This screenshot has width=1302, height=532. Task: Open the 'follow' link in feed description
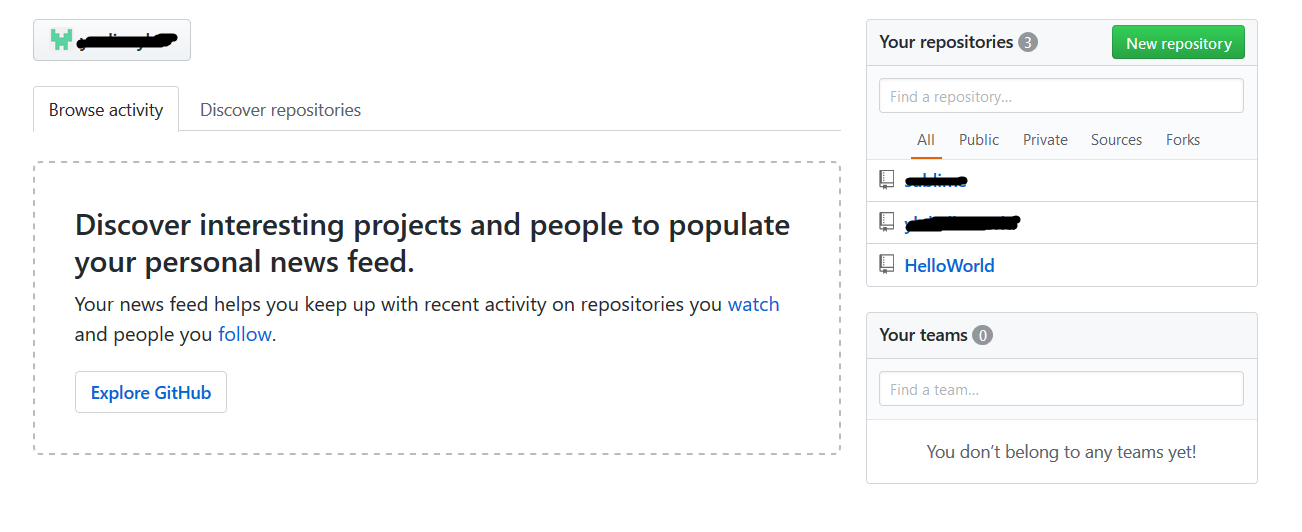(245, 334)
